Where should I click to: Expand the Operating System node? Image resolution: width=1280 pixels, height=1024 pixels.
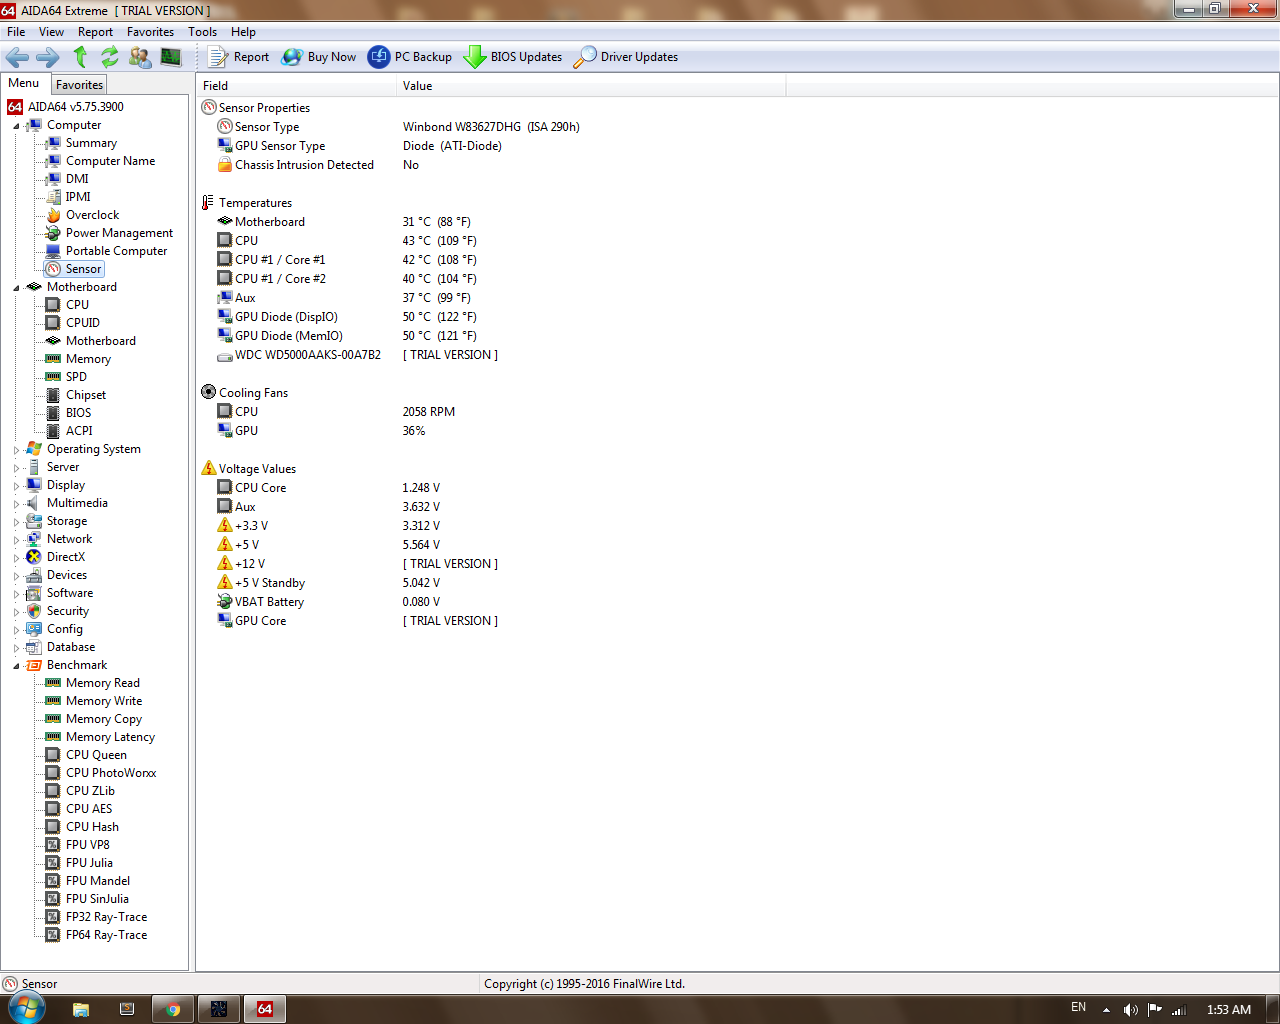16,450
